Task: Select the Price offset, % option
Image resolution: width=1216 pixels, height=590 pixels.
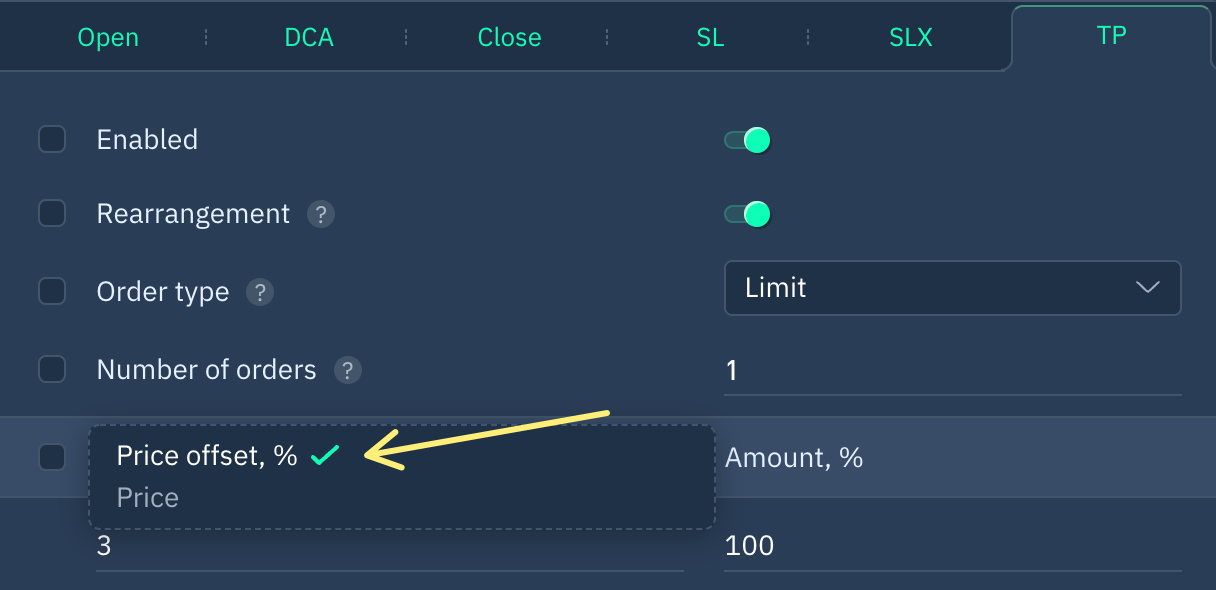Action: click(207, 456)
